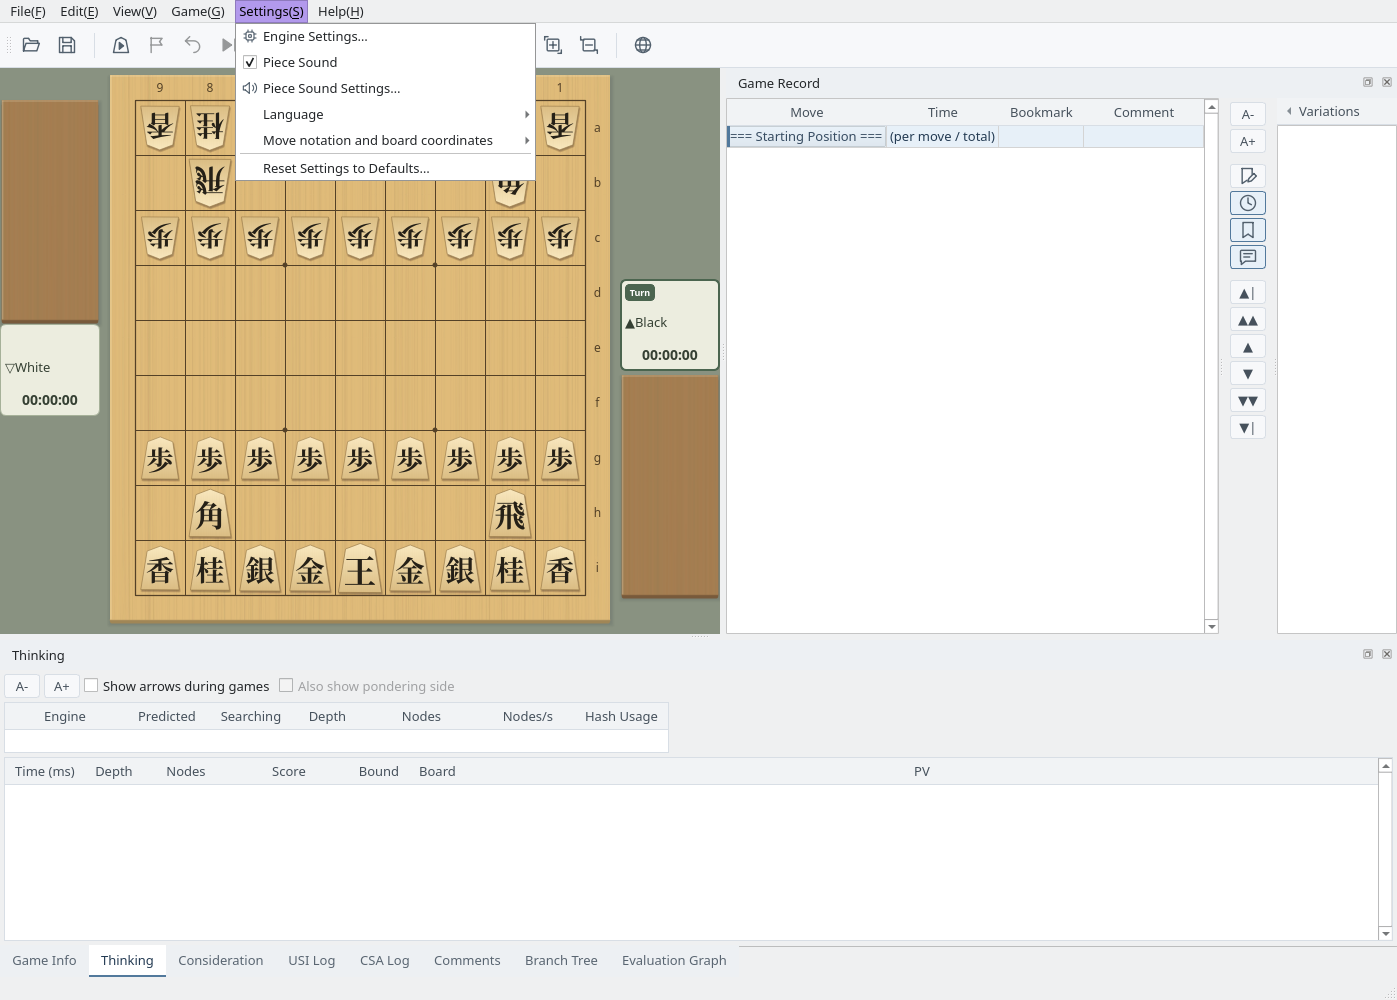
Task: Step back one move up arrow
Action: (1248, 347)
